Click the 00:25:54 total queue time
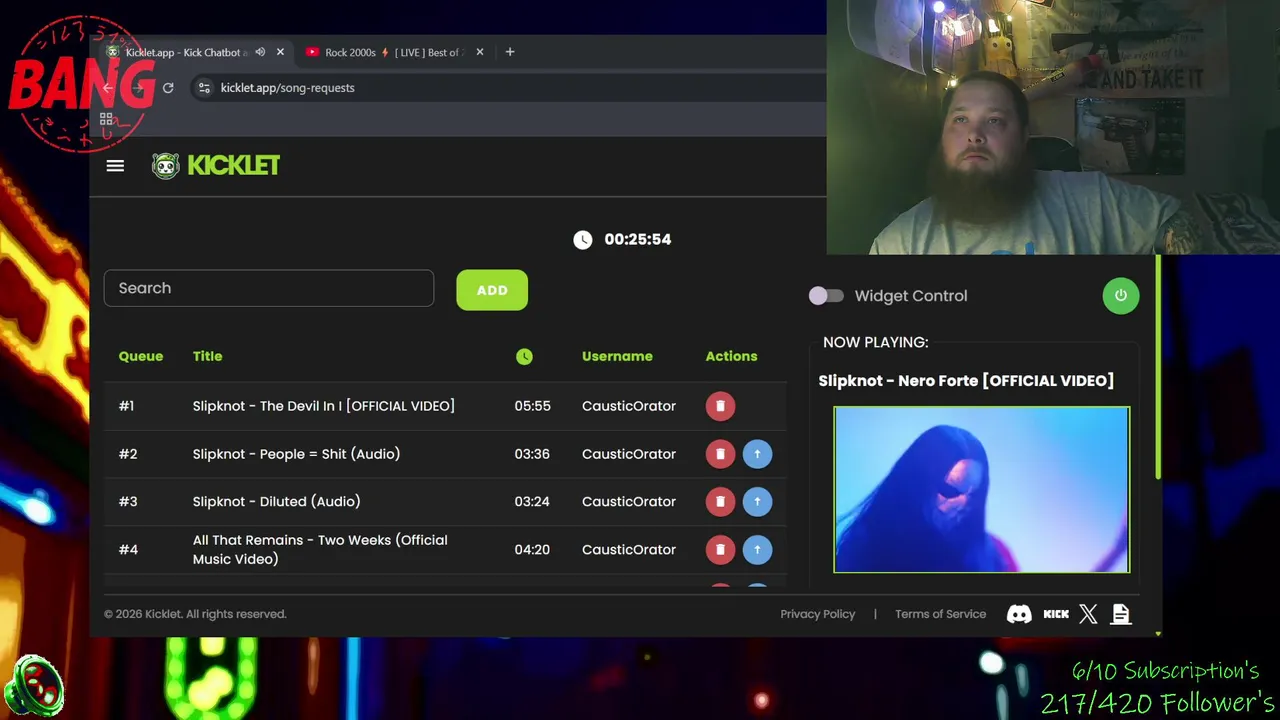 point(638,239)
